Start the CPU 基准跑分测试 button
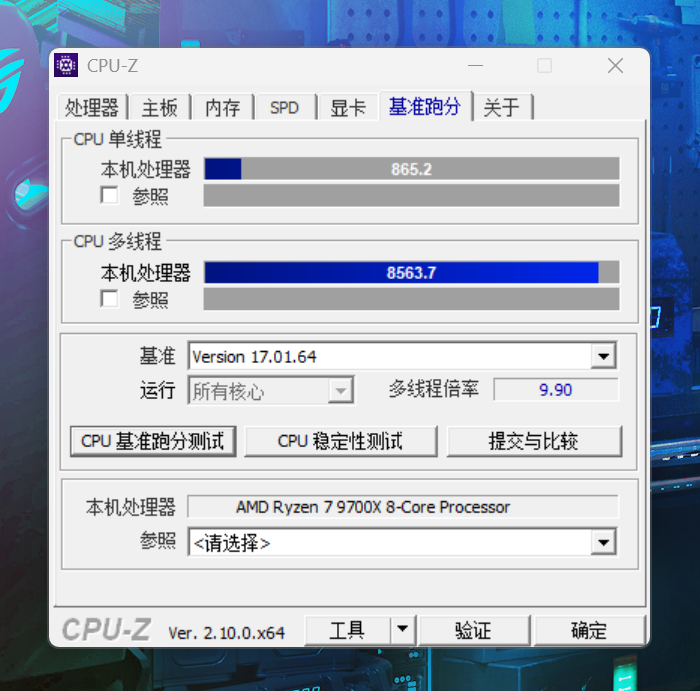This screenshot has width=700, height=691. pos(153,441)
